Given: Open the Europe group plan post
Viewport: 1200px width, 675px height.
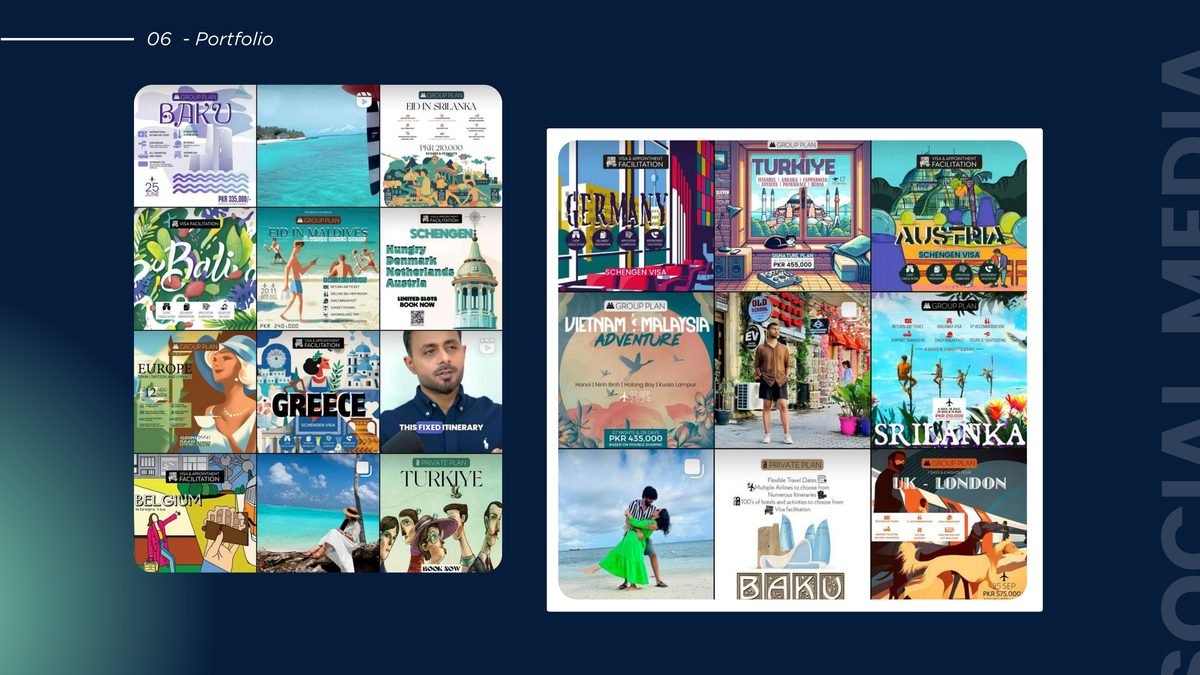Looking at the screenshot, I should (x=196, y=392).
